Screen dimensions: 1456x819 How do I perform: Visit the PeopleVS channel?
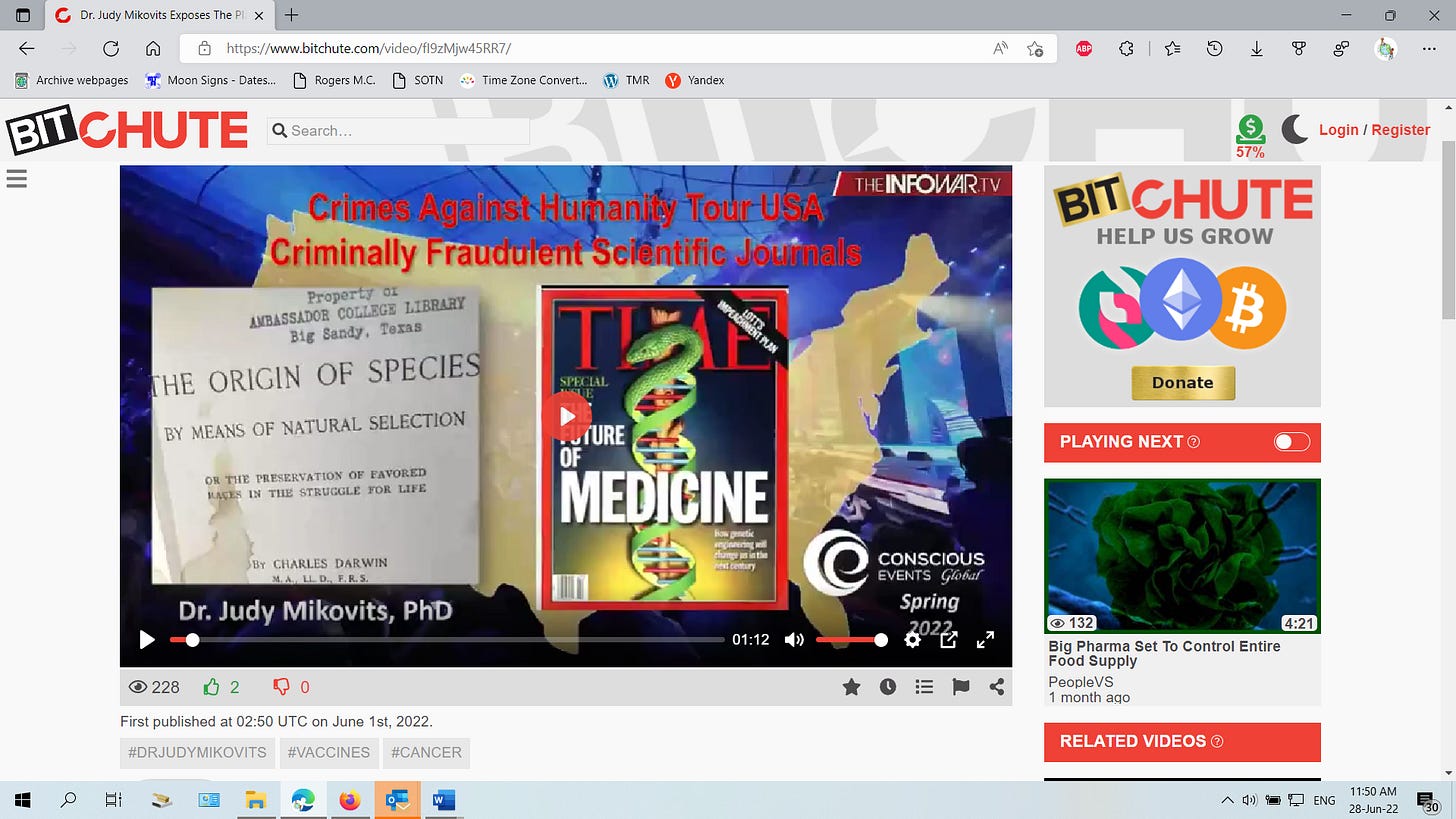point(1080,682)
